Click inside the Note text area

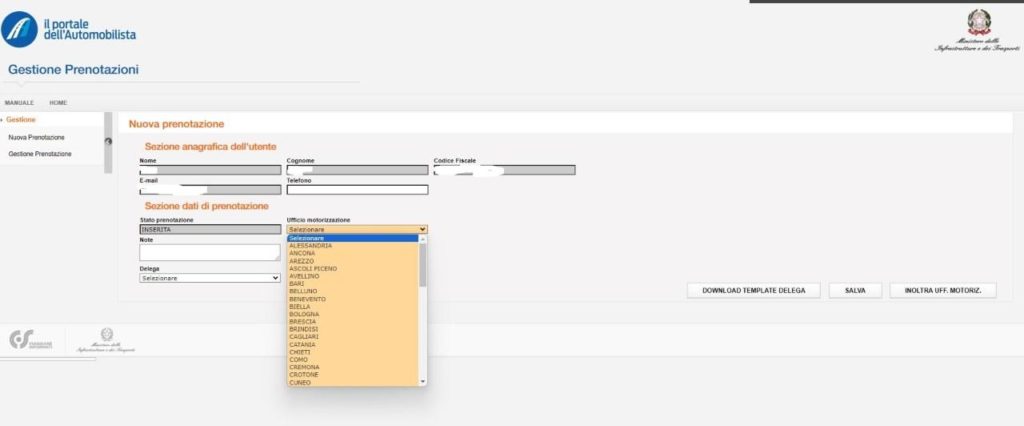[x=210, y=253]
